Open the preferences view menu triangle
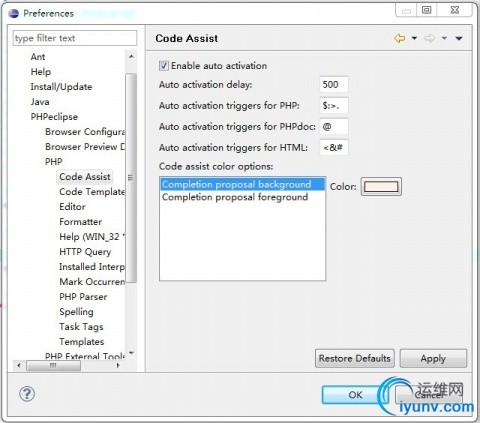Screen dimensions: 480x423 point(459,38)
